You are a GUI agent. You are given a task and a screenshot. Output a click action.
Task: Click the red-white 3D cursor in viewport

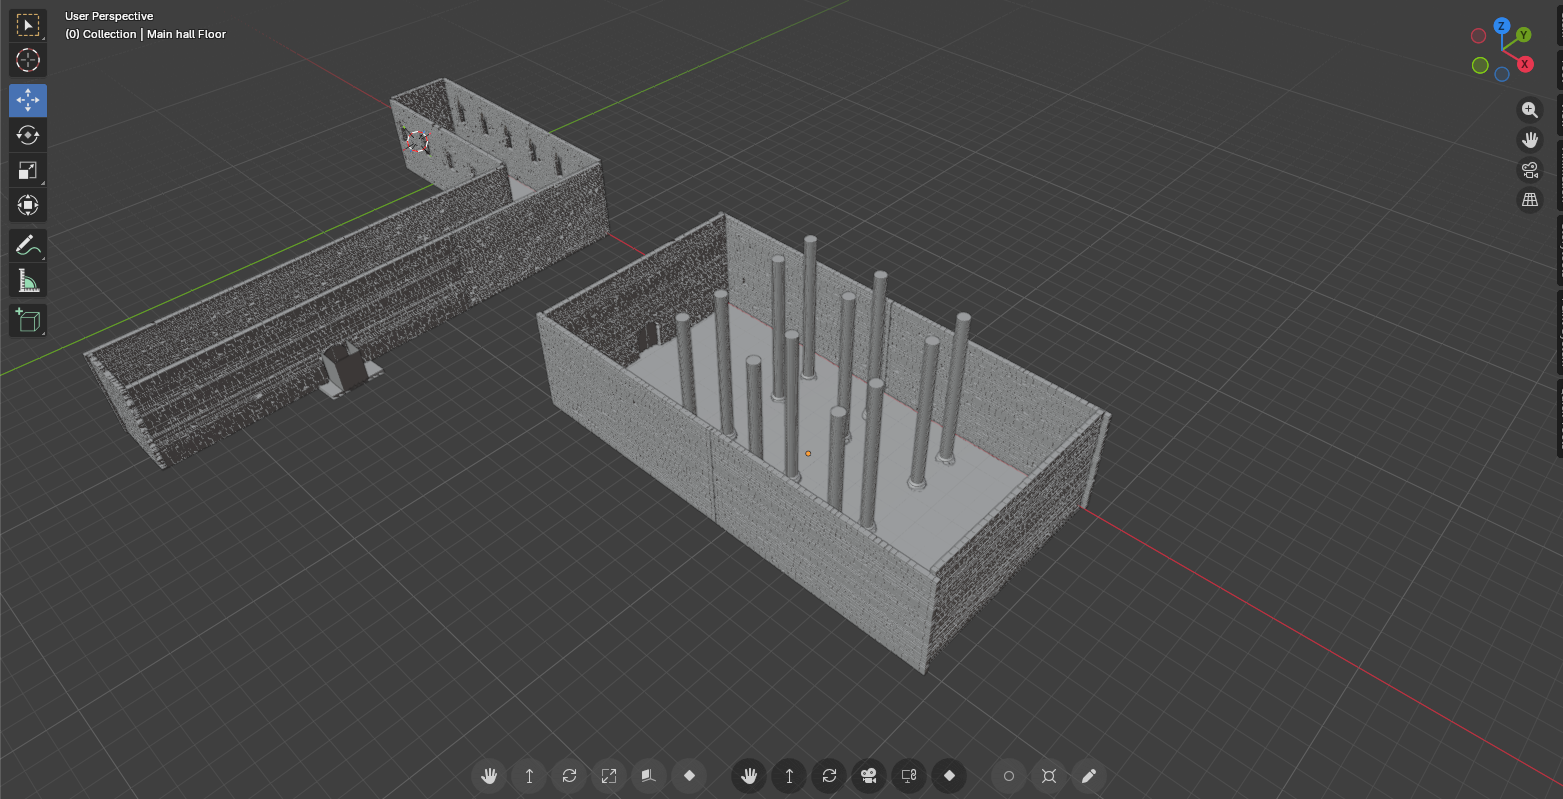(416, 142)
